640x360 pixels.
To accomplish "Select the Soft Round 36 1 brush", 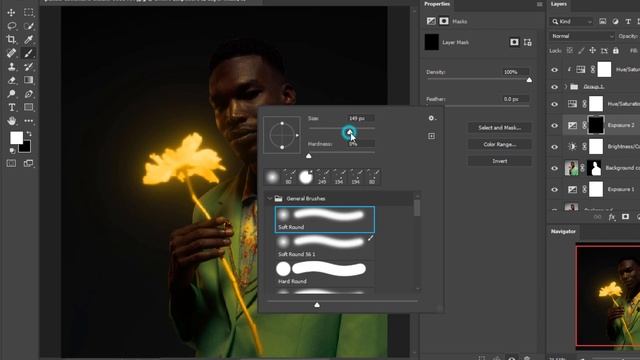I will (324, 247).
